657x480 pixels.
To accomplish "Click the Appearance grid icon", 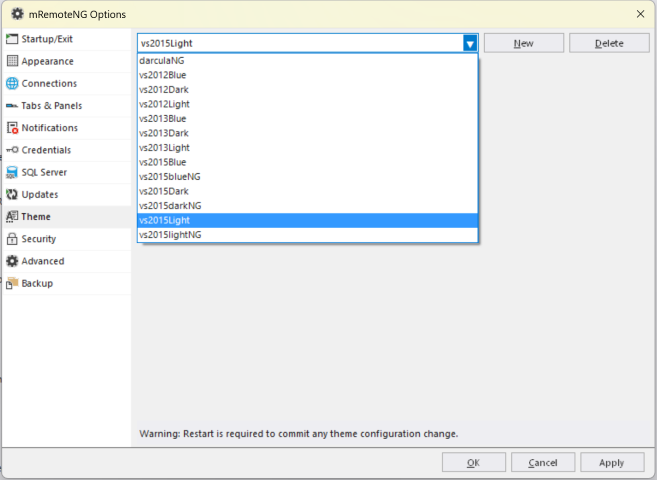I will click(x=12, y=61).
